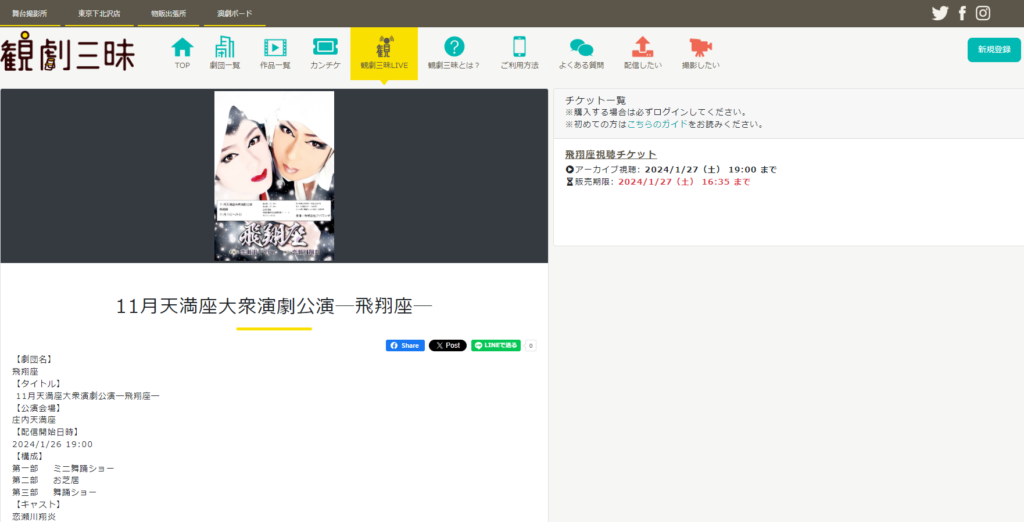Screen dimensions: 1024x522
Task: Open the Instagram icon in header
Action: pos(984,13)
